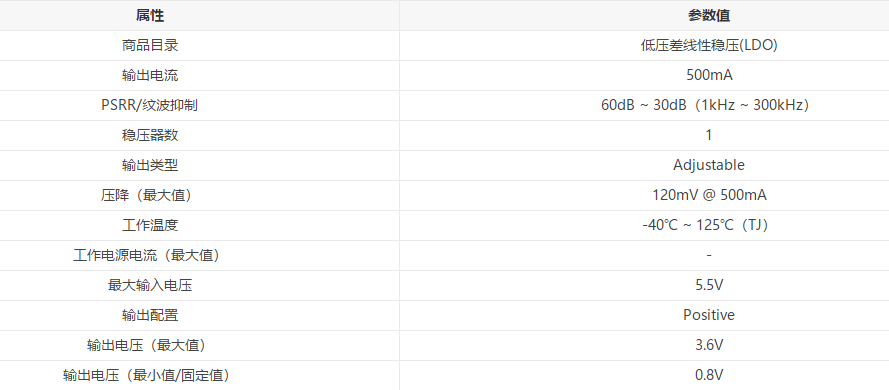Select the -40℃ ~ 125℃（TJ）value

tap(709, 226)
